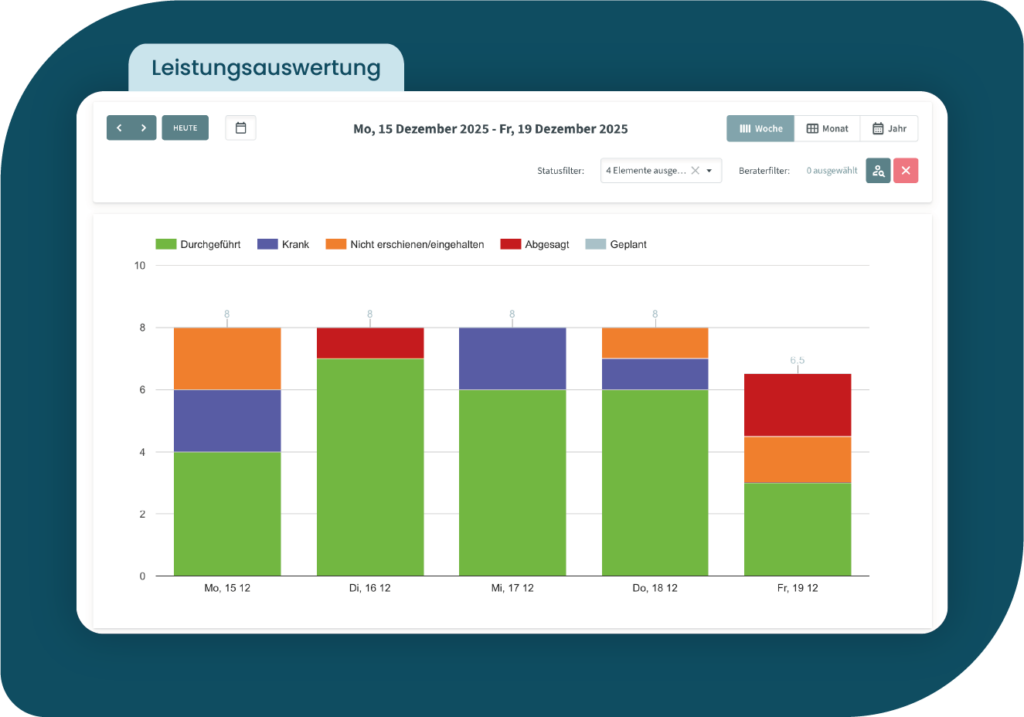Switch to Monat view
Screen dimensions: 1024x717
[827, 129]
